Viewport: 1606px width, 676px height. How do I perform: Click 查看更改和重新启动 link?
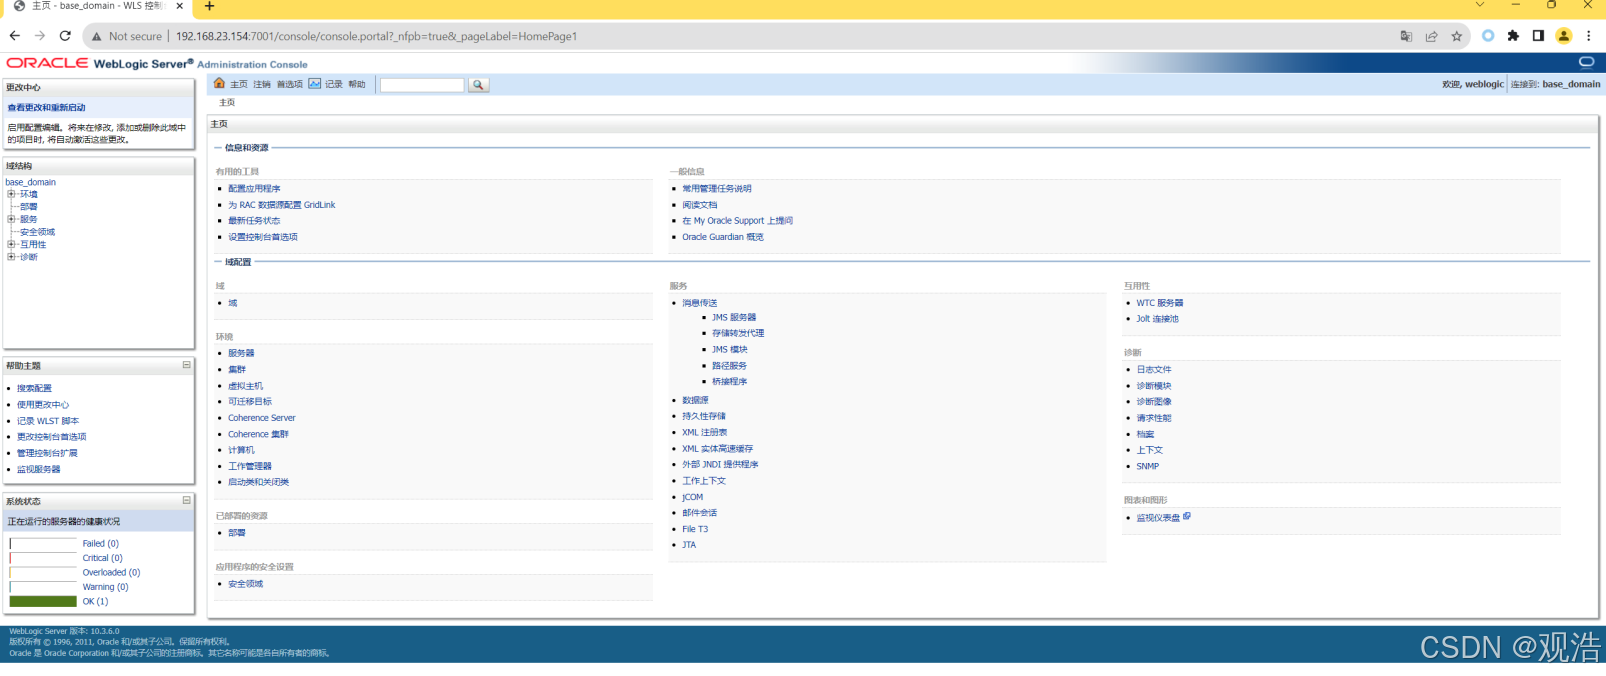[x=47, y=108]
